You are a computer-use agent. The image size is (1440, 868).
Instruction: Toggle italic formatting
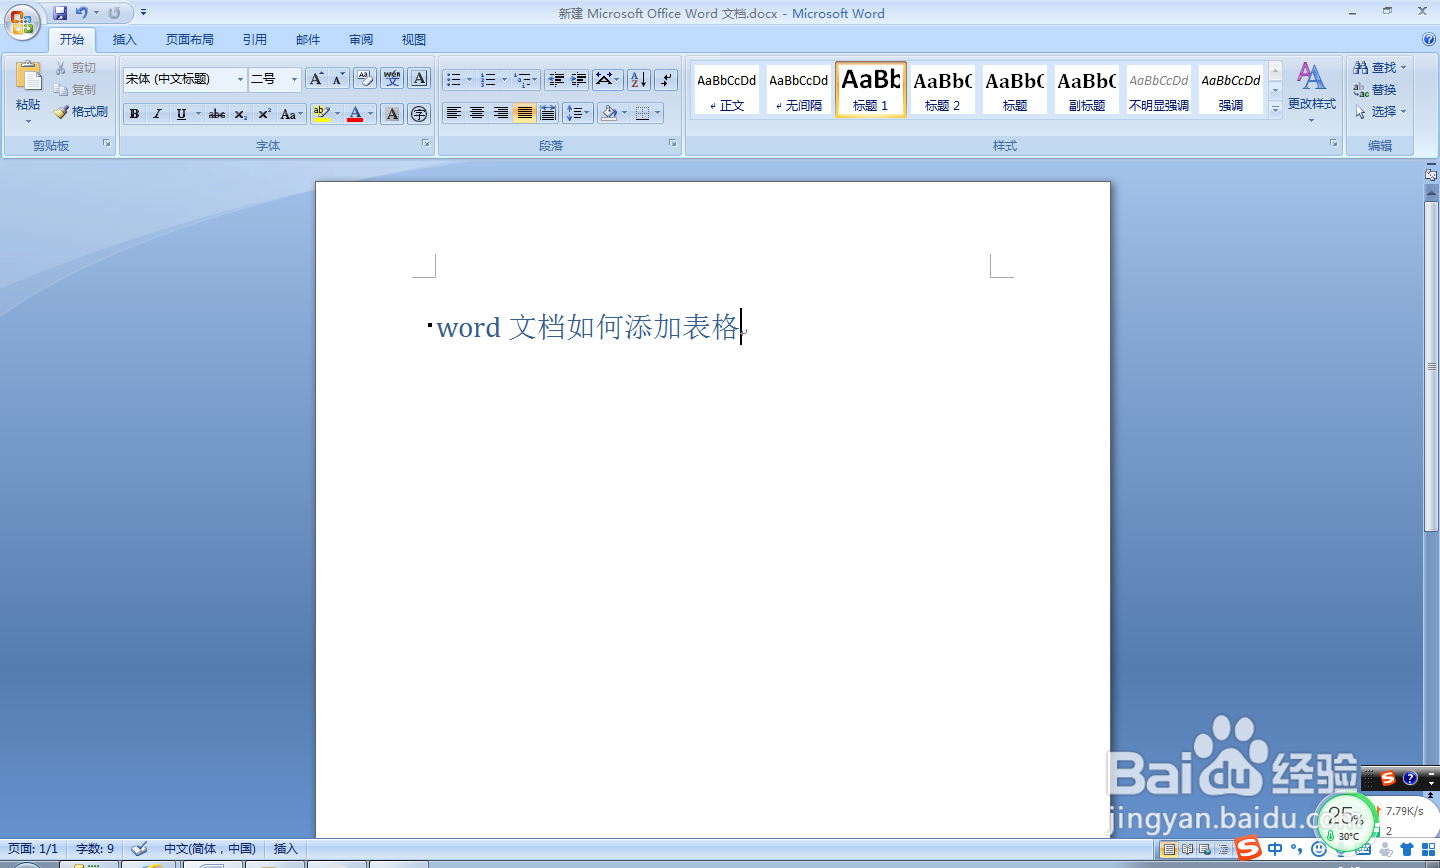pos(155,113)
